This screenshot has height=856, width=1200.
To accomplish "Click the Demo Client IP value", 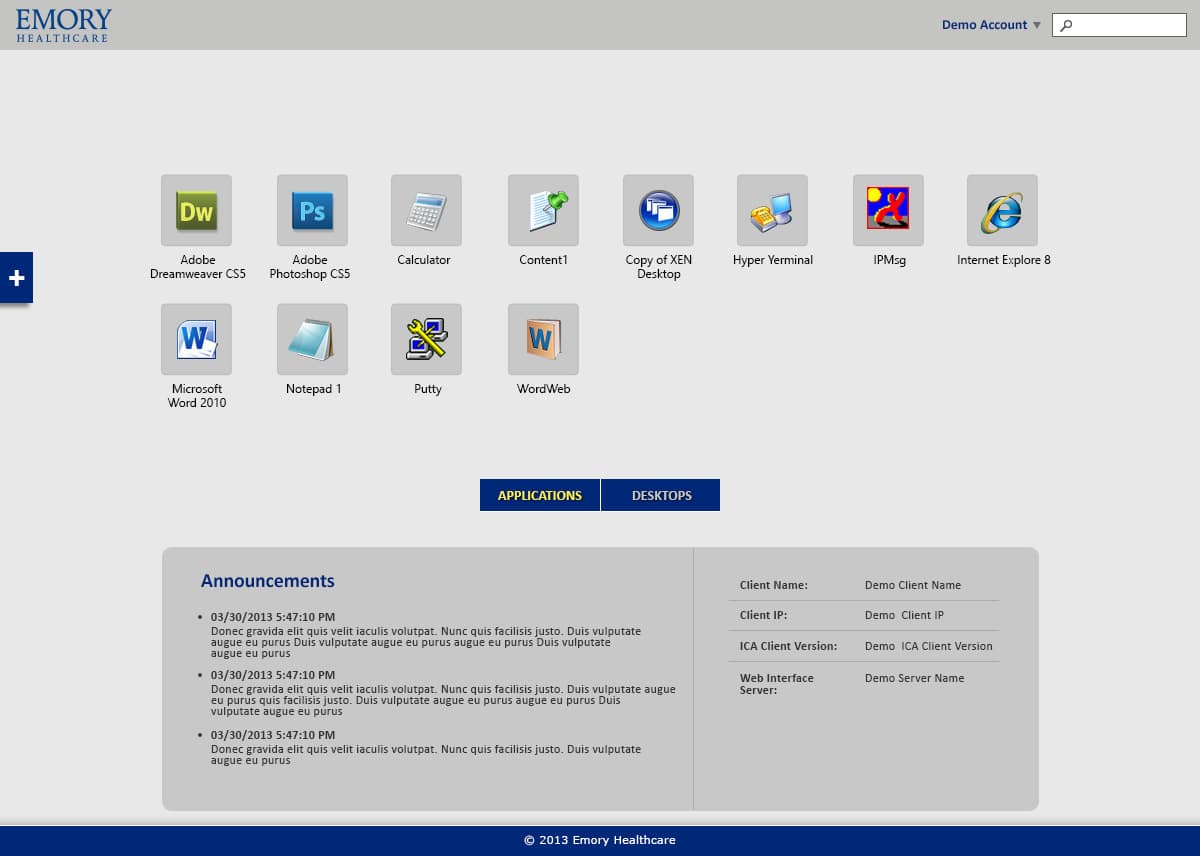I will coord(904,615).
